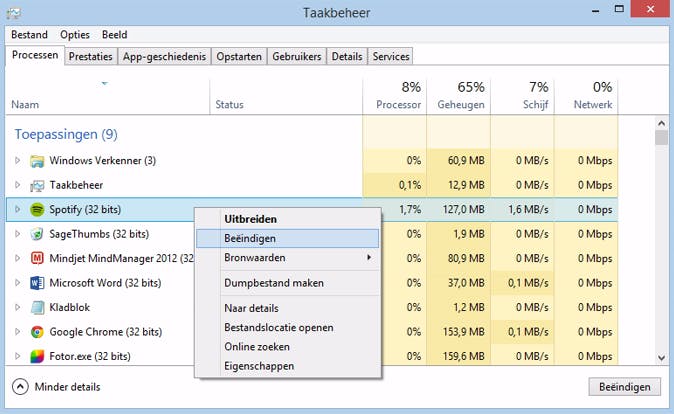Image resolution: width=674 pixels, height=414 pixels.
Task: Open the Bestand menu
Action: click(29, 35)
